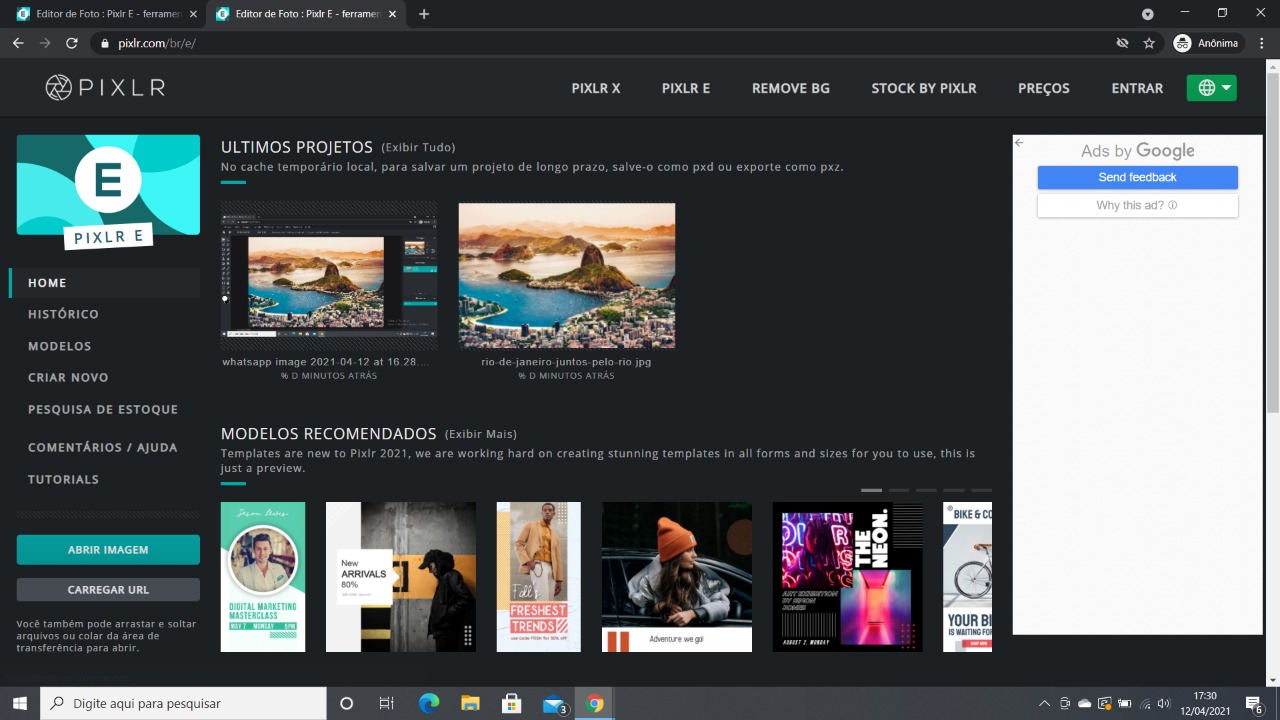Viewport: 1280px width, 720px height.
Task: Reload the page with refresh icon
Action: [x=72, y=43]
